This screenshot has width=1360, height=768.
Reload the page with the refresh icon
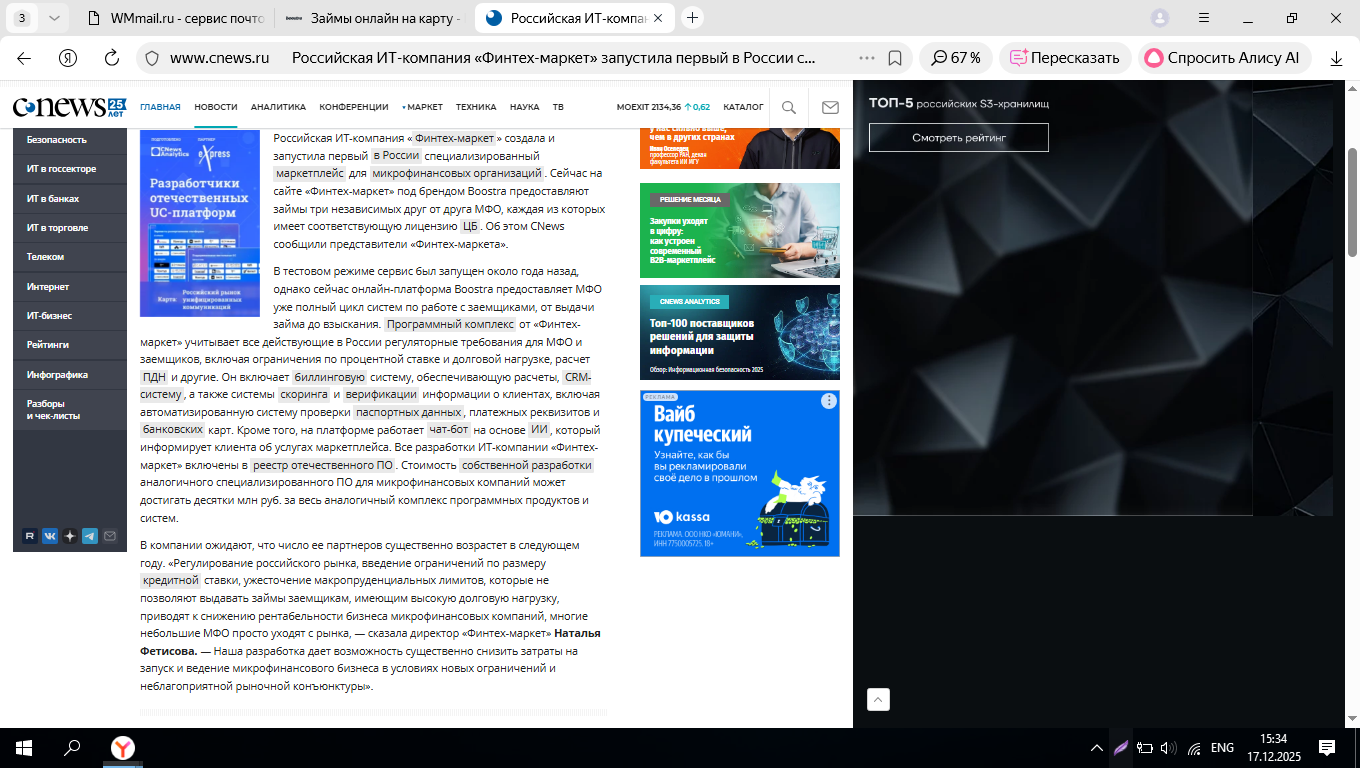coord(112,58)
